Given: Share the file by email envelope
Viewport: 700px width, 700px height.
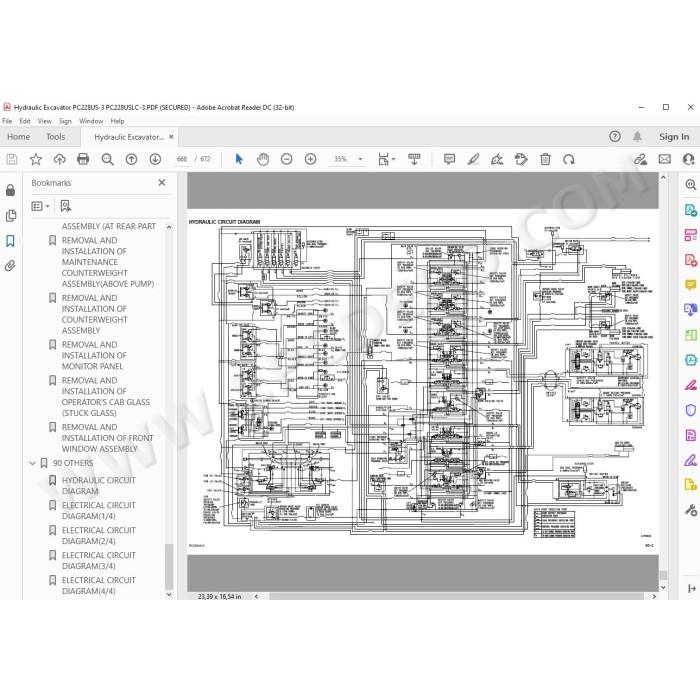Looking at the screenshot, I should 664,159.
